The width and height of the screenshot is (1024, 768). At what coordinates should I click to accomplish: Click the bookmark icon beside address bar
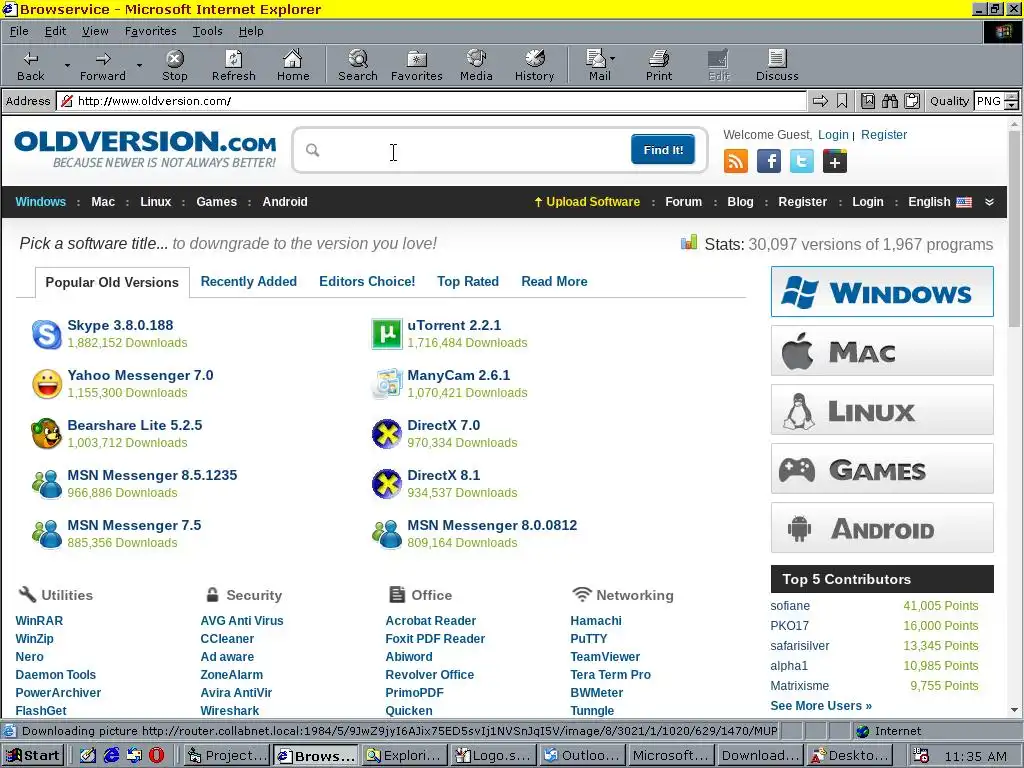(842, 101)
